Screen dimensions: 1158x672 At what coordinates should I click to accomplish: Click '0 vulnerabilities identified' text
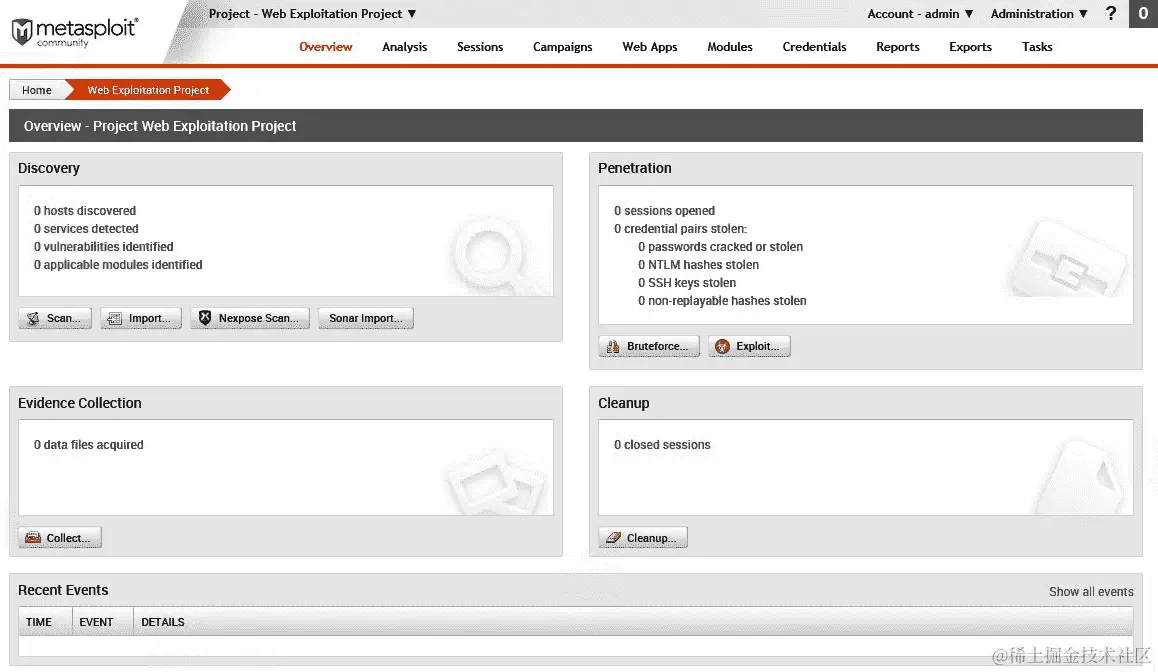pos(103,247)
